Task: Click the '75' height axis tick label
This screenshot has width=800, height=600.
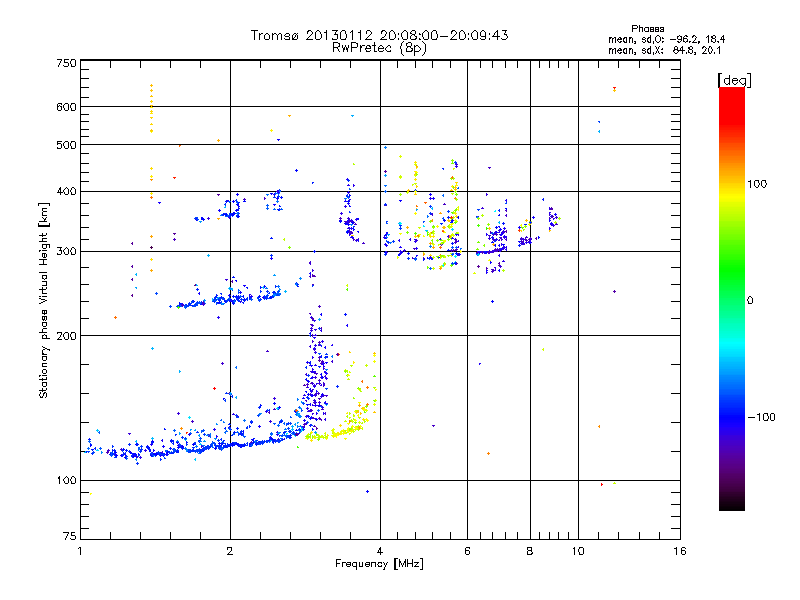Action: (x=70, y=536)
